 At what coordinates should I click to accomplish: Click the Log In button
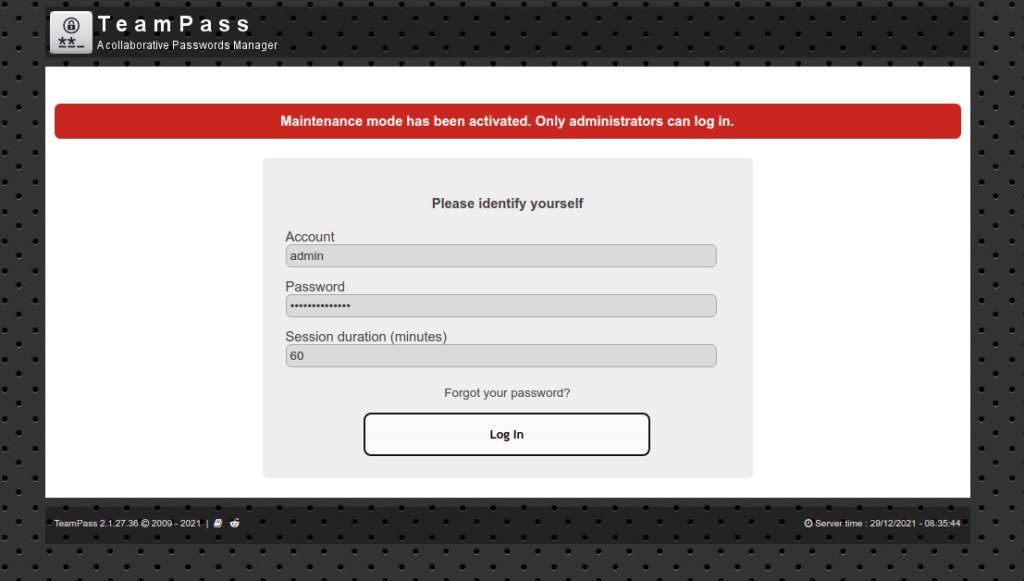click(x=507, y=434)
